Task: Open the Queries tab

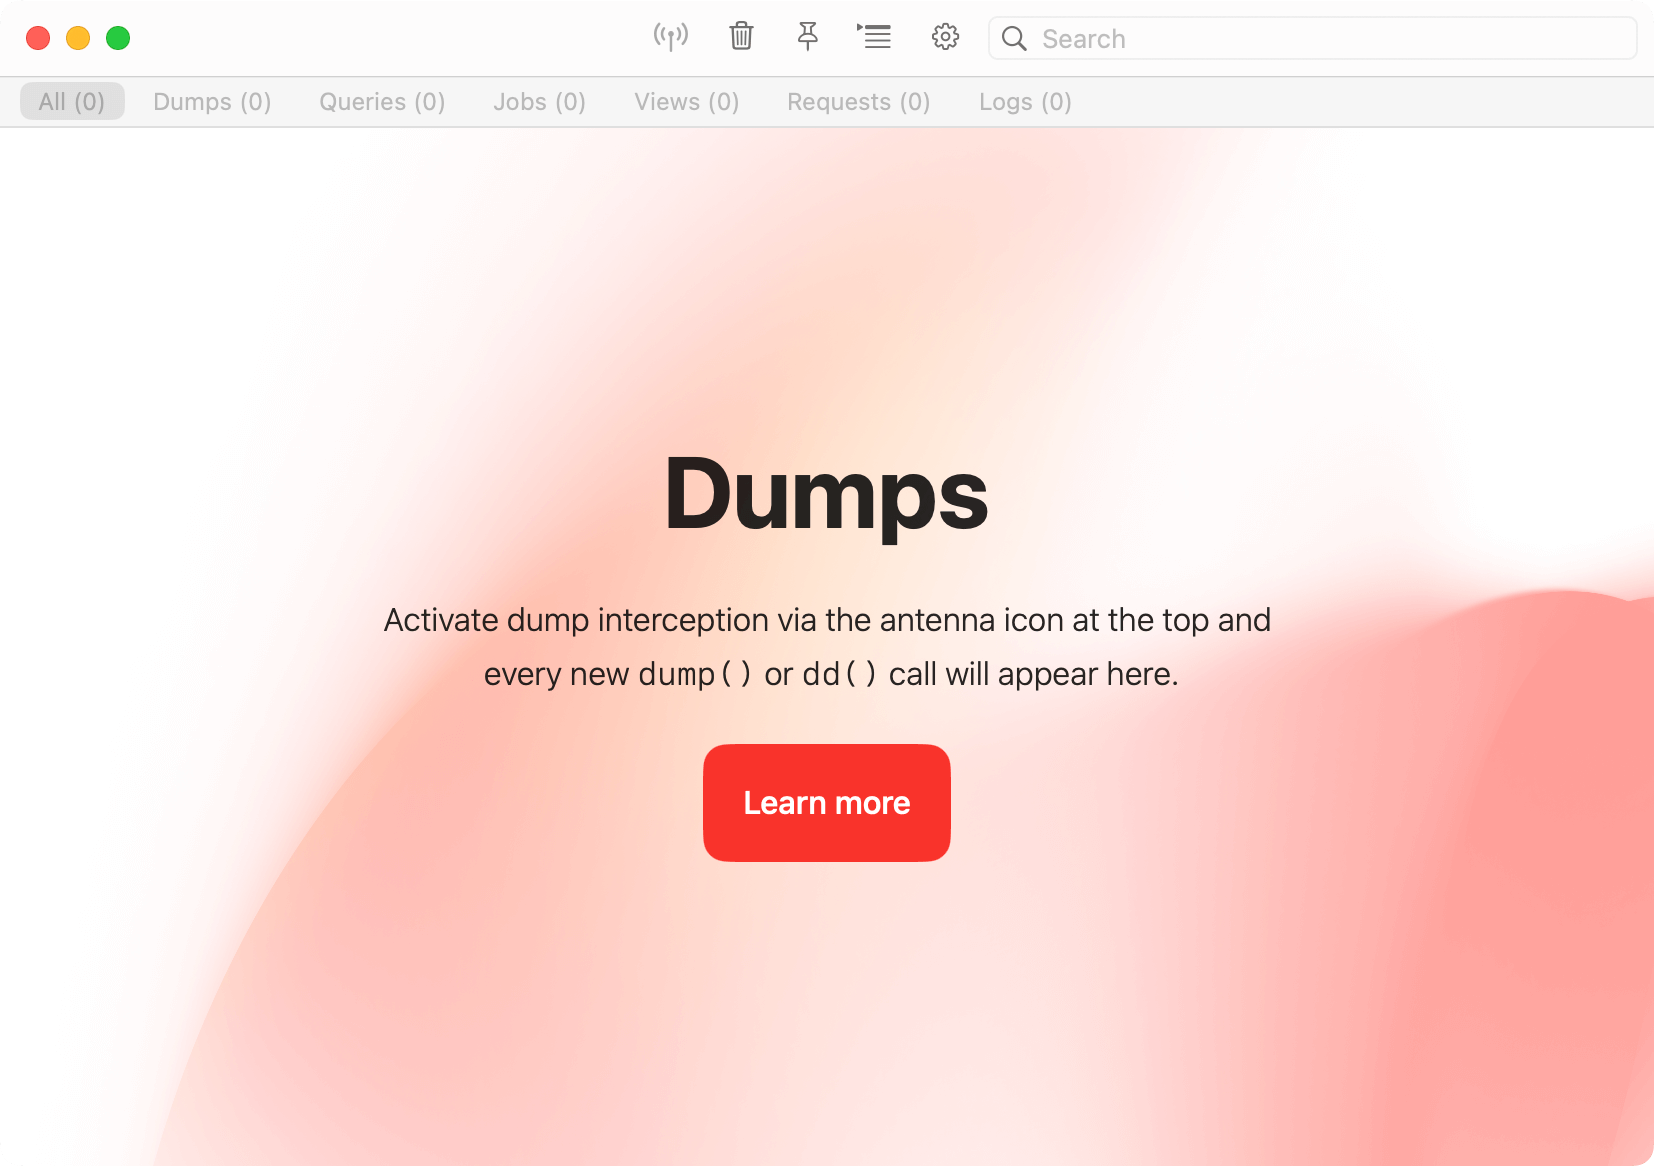Action: 381,101
